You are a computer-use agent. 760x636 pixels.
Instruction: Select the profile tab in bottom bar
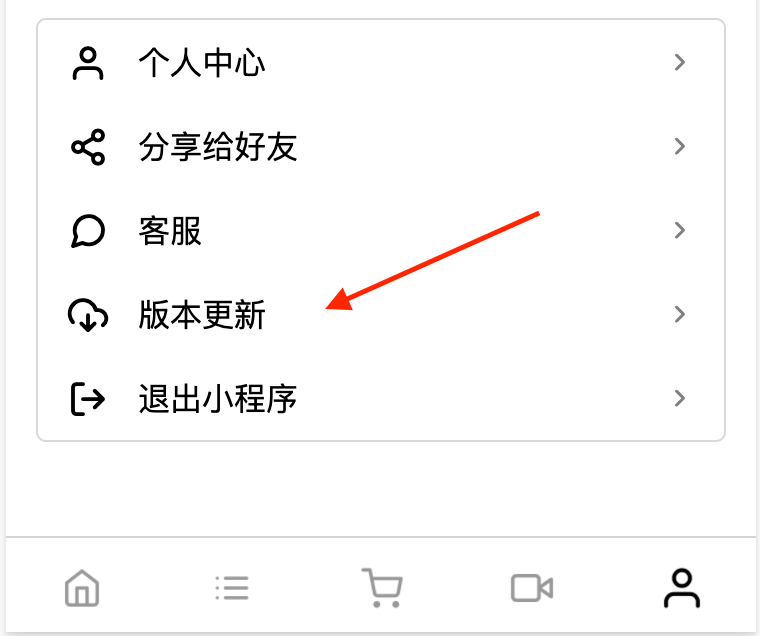click(681, 588)
